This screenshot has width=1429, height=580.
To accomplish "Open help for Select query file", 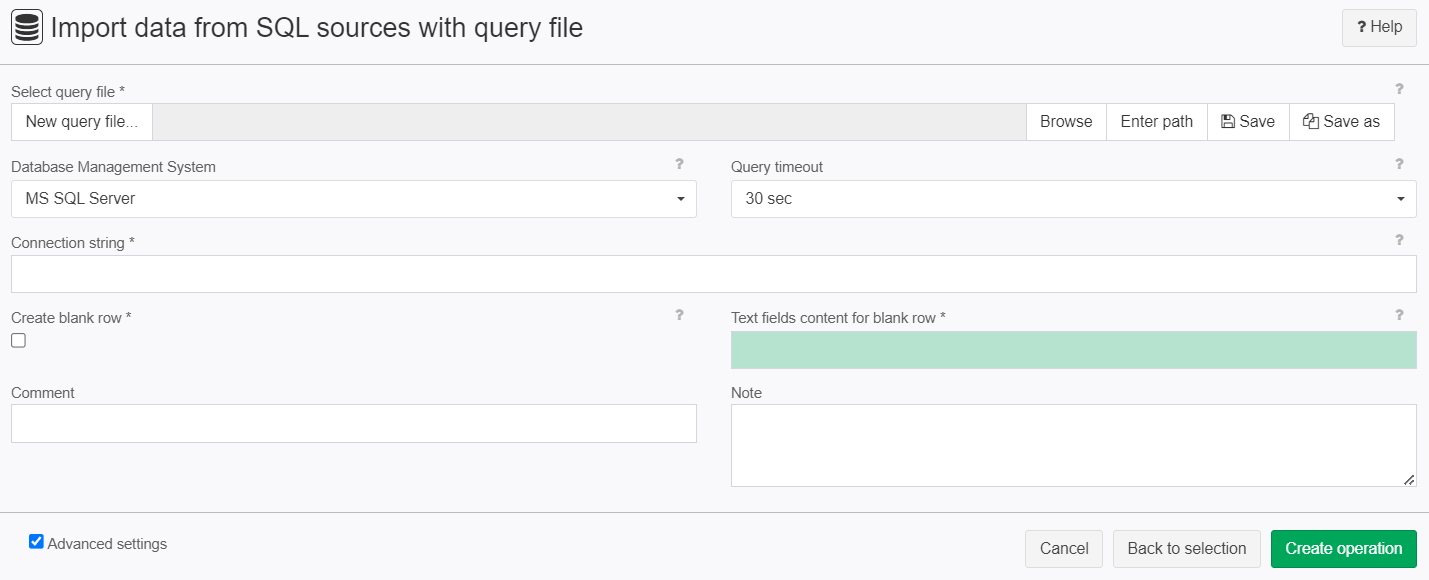I will pyautogui.click(x=1399, y=89).
